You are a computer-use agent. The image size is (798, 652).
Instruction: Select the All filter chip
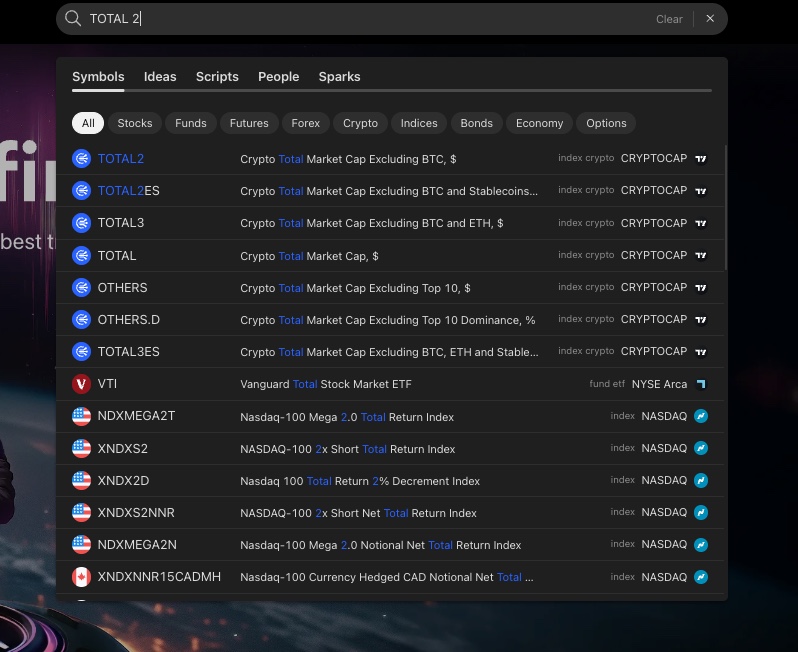click(88, 123)
